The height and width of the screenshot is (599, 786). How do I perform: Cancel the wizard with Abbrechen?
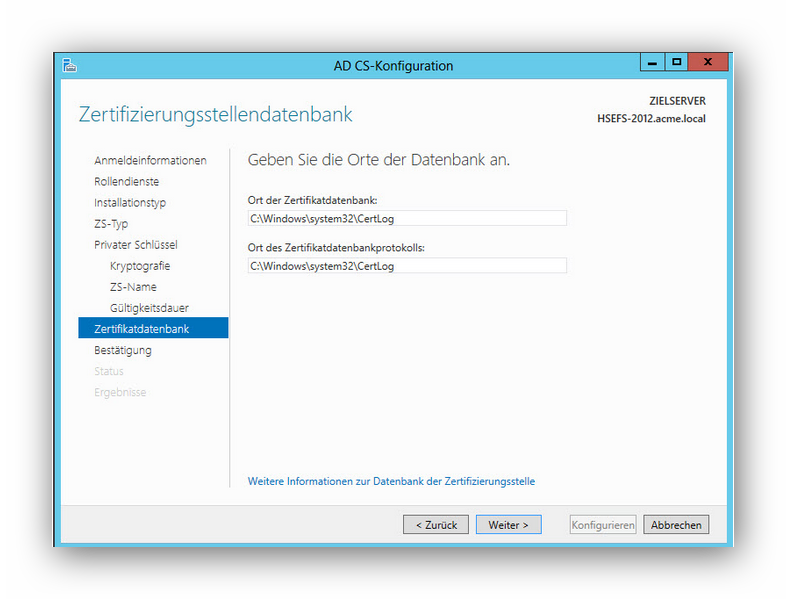(676, 525)
